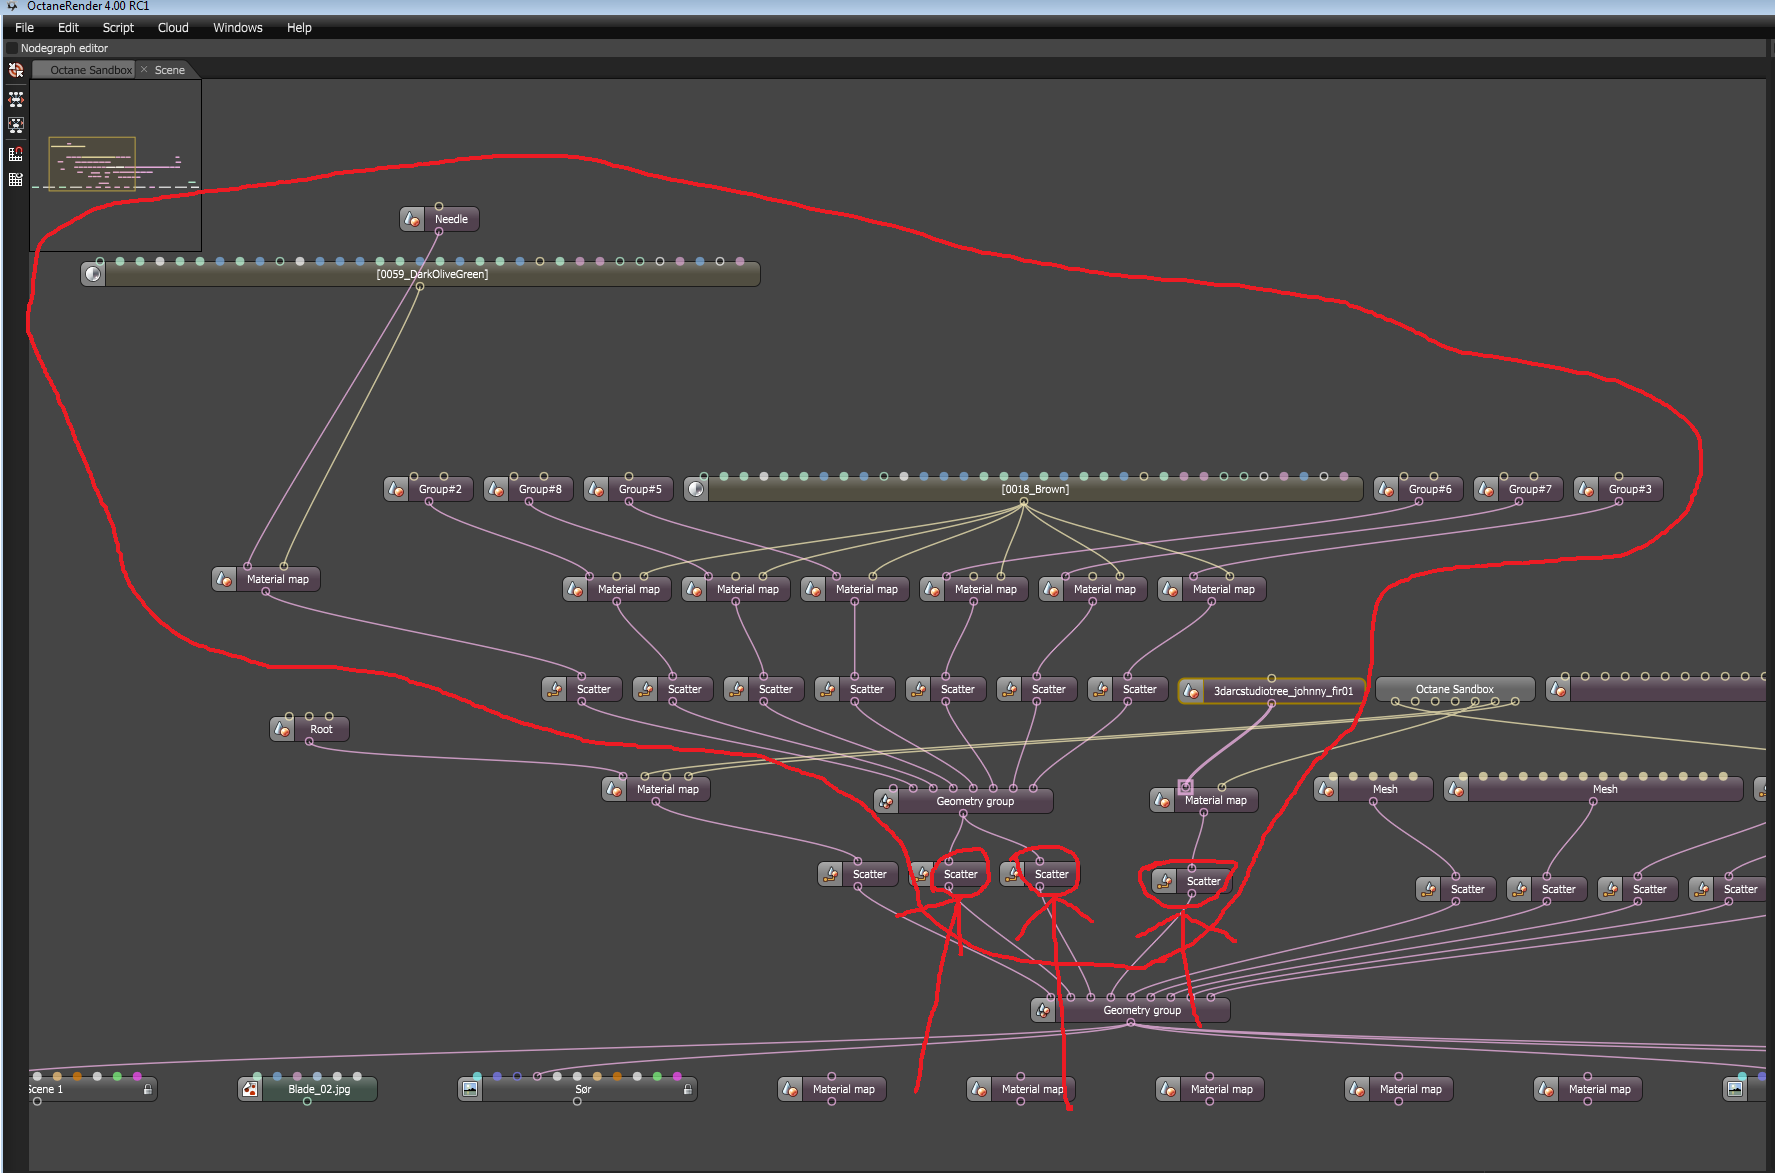
Task: Click the [0018_Brown] material node icon
Action: tap(696, 489)
